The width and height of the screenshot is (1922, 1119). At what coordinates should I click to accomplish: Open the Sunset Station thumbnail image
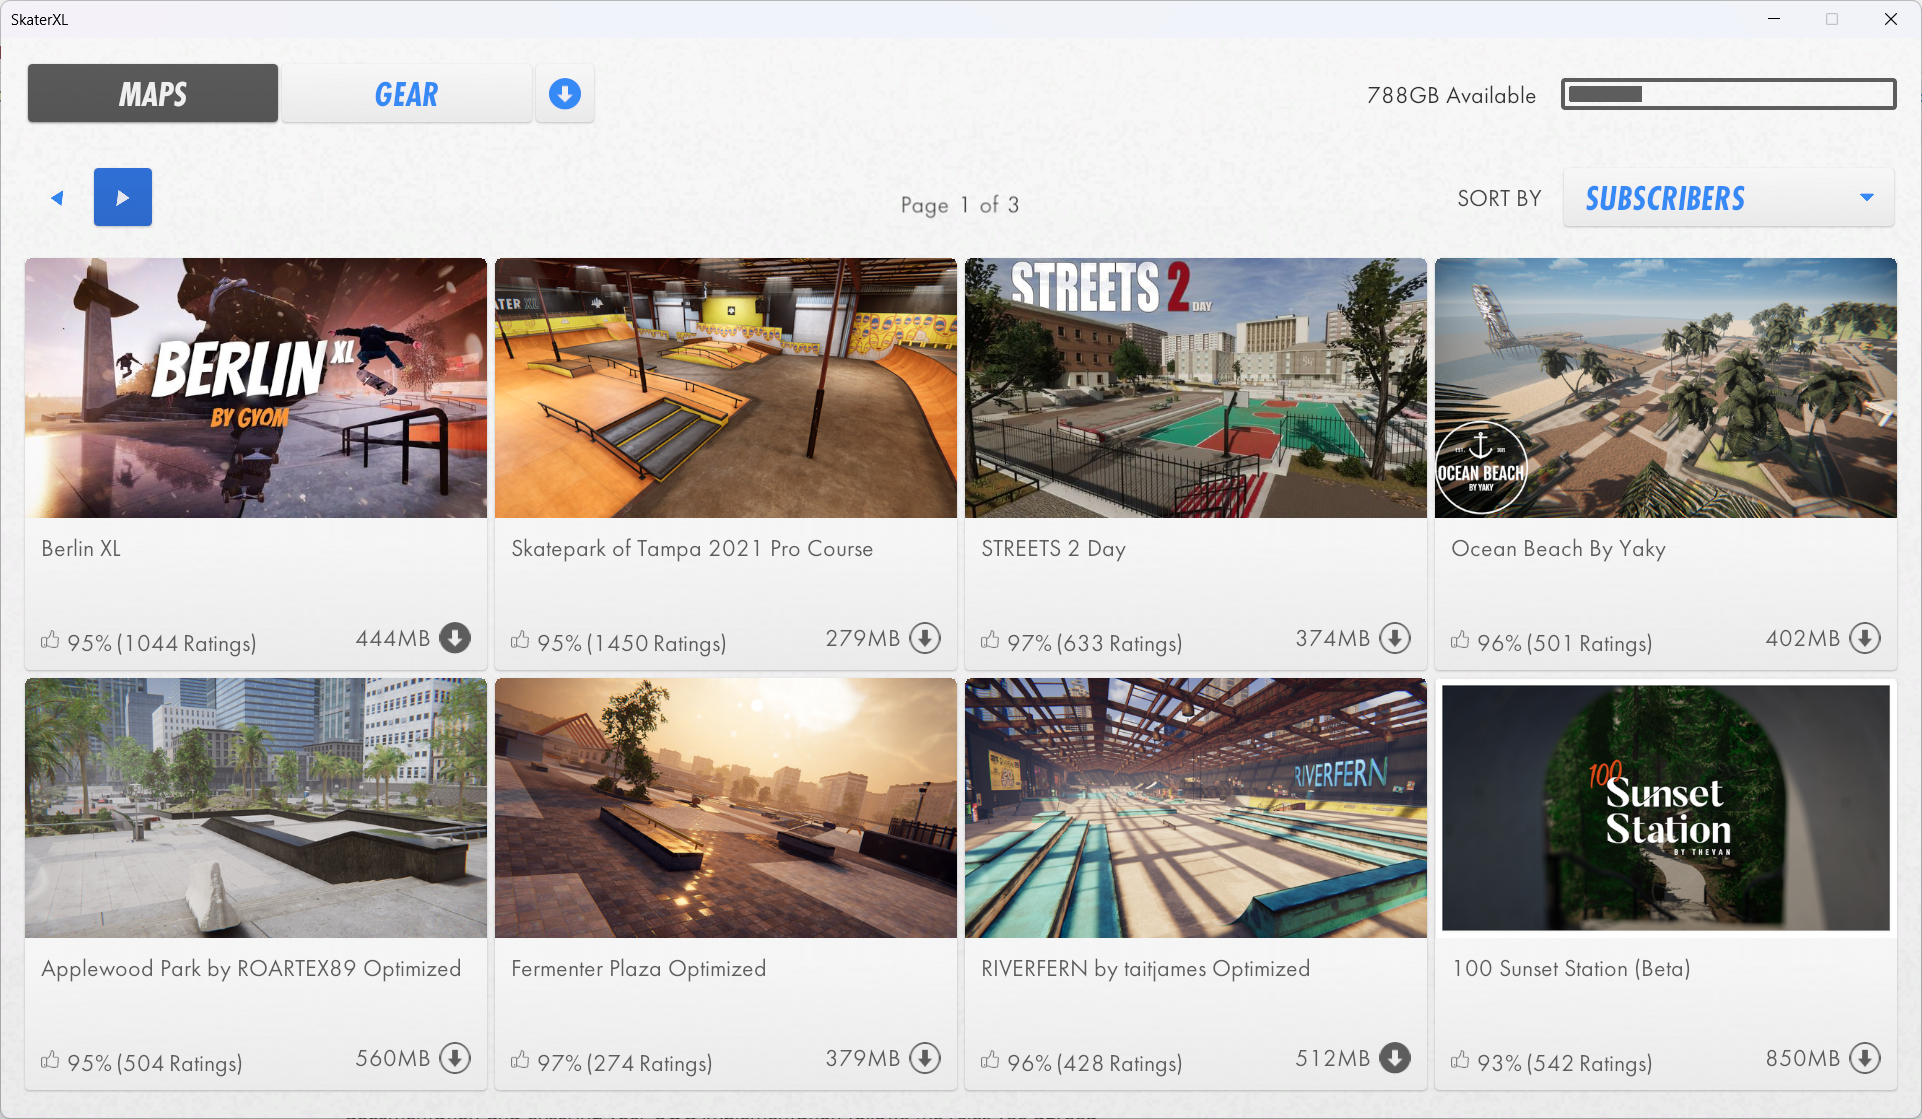1666,808
